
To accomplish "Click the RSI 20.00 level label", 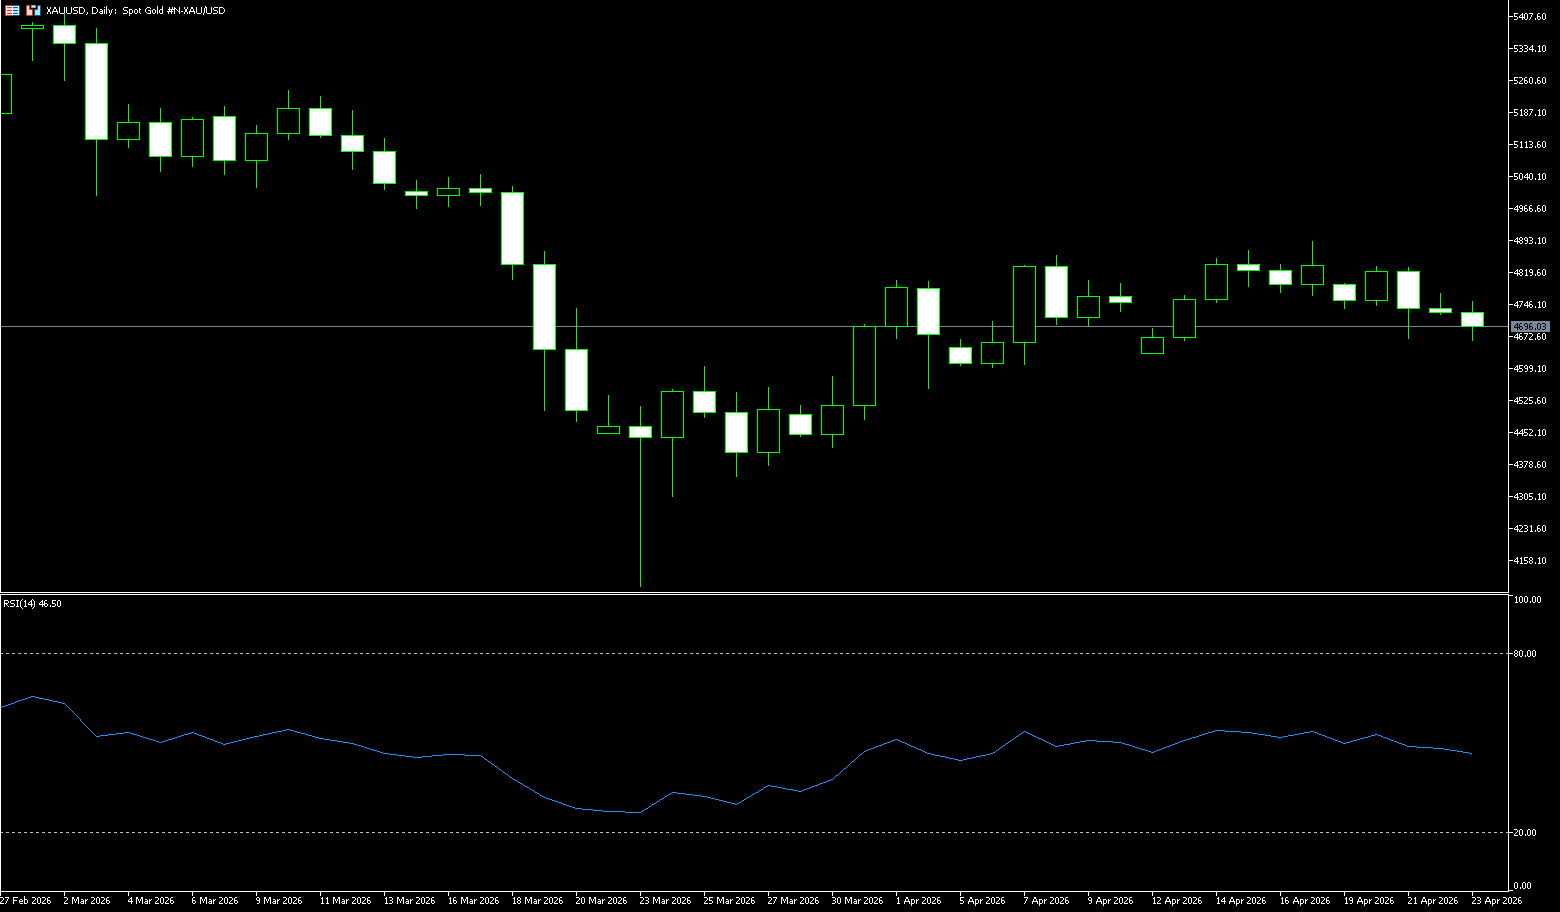I will coord(1526,833).
